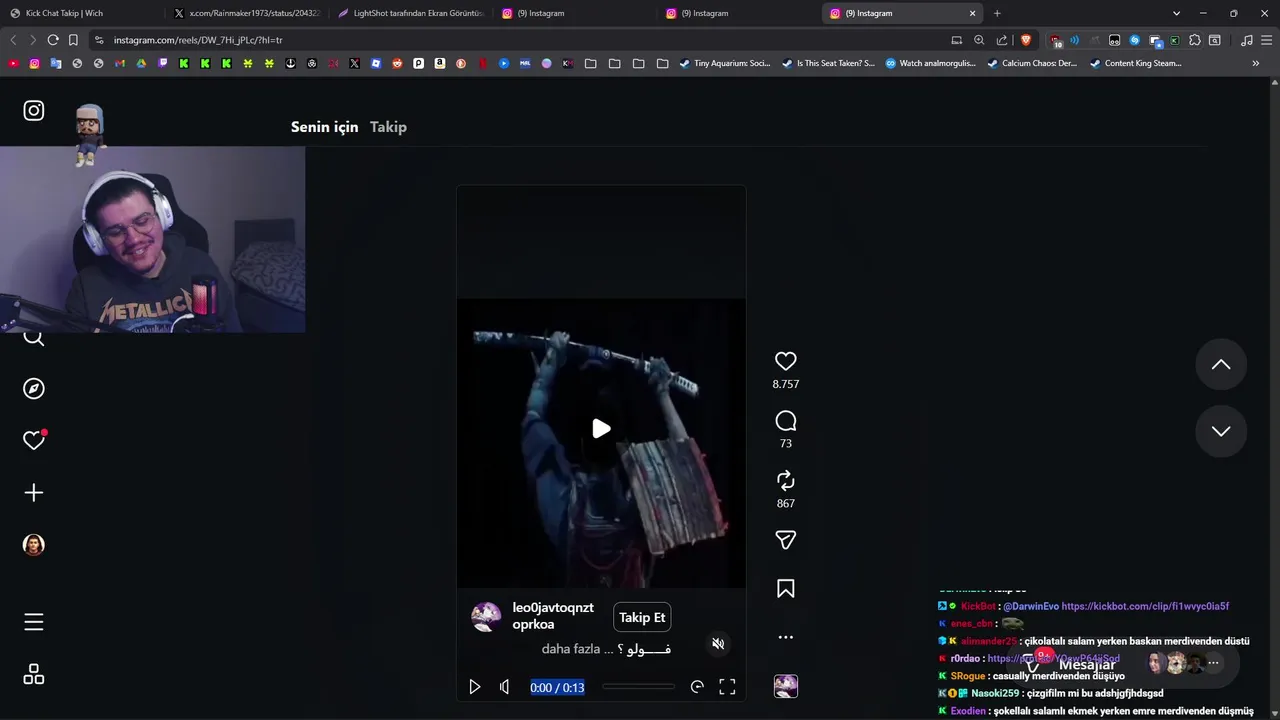Open the Google Drive bookmark

point(141,63)
